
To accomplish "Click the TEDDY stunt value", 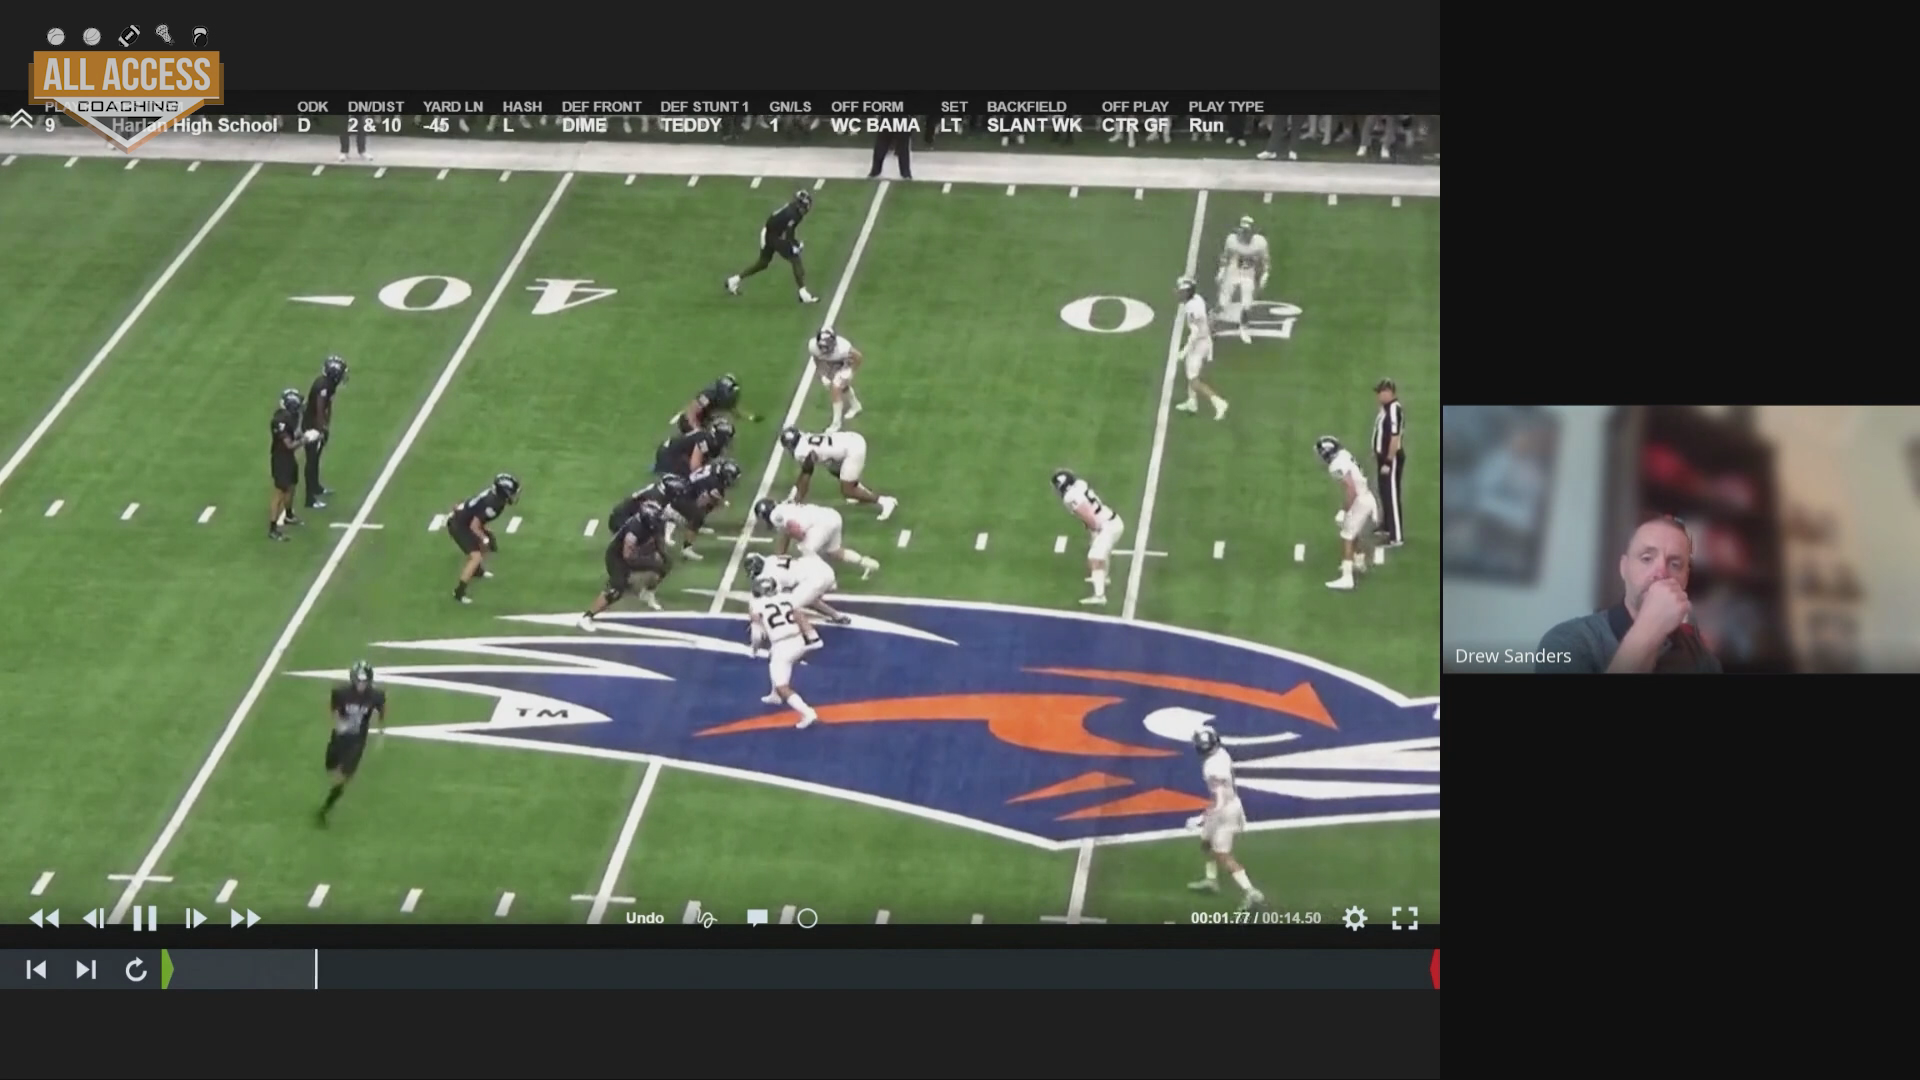I will pyautogui.click(x=691, y=126).
